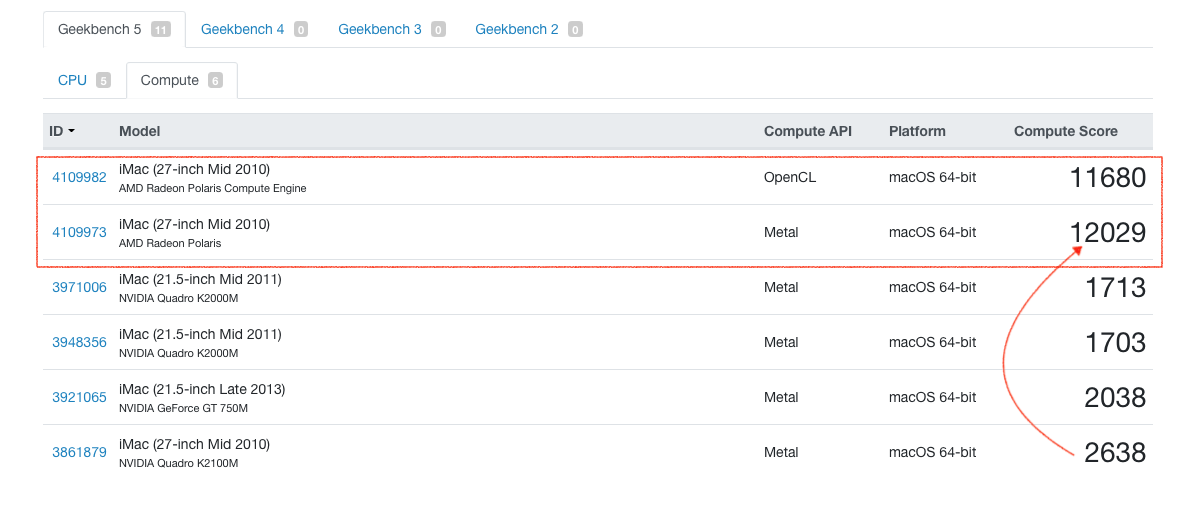The height and width of the screenshot is (508, 1190).
Task: Switch to the Geekbench 4 tab
Action: [243, 29]
